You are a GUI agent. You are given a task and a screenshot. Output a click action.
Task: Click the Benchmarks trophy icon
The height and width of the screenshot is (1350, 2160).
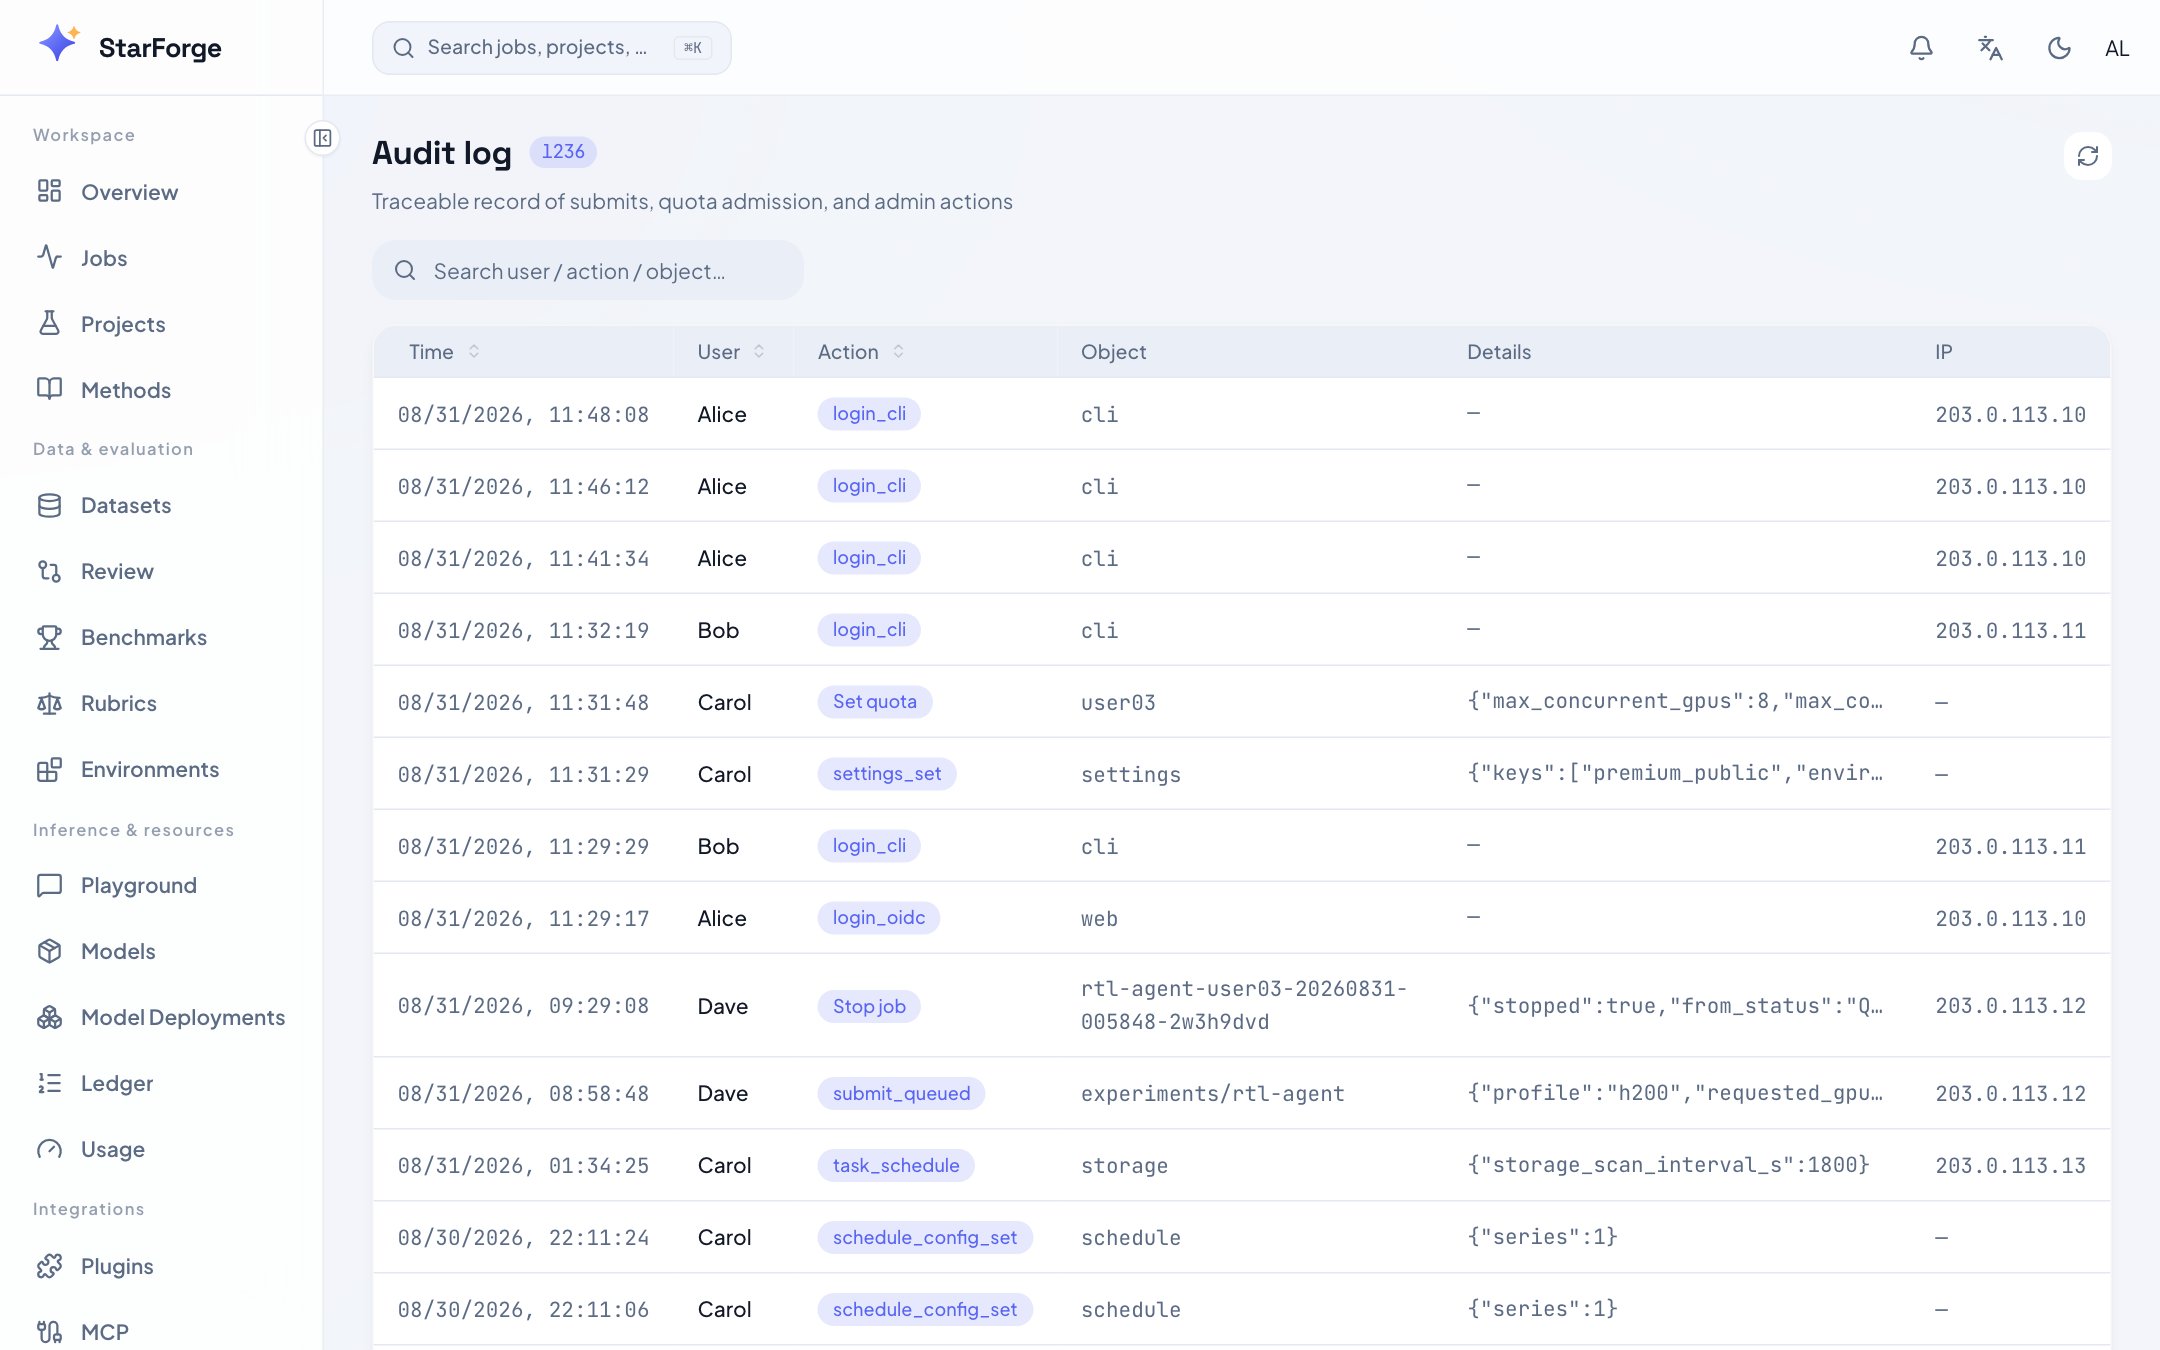49,637
